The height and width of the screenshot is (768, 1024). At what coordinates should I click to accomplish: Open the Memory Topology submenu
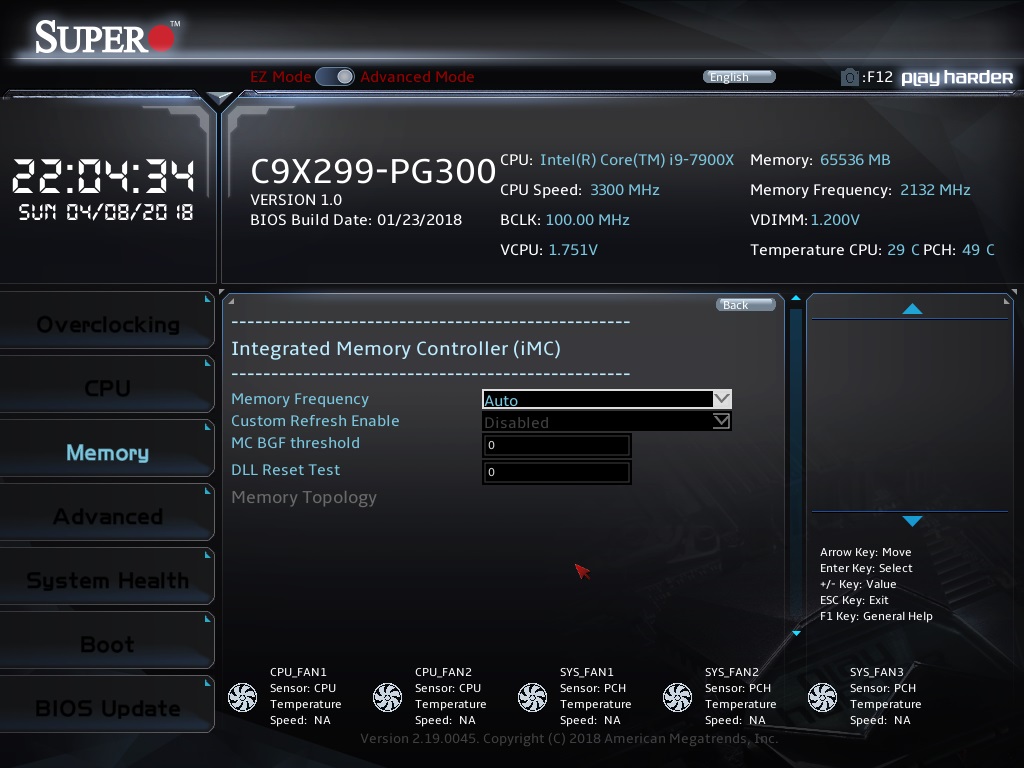click(x=304, y=497)
